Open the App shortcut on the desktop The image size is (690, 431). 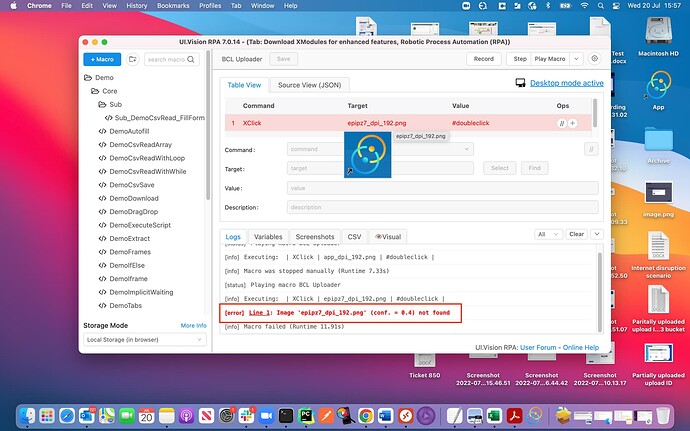(658, 90)
